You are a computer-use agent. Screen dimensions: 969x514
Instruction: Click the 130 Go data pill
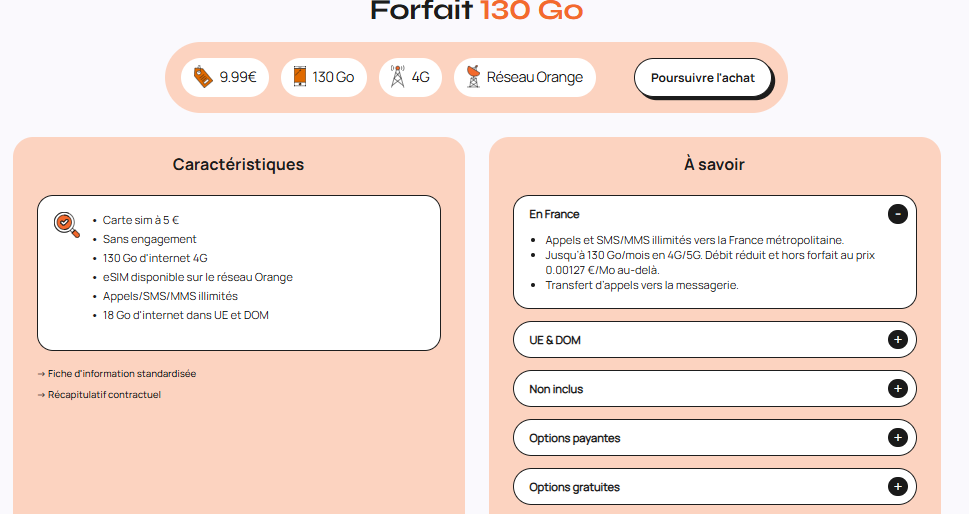(324, 77)
